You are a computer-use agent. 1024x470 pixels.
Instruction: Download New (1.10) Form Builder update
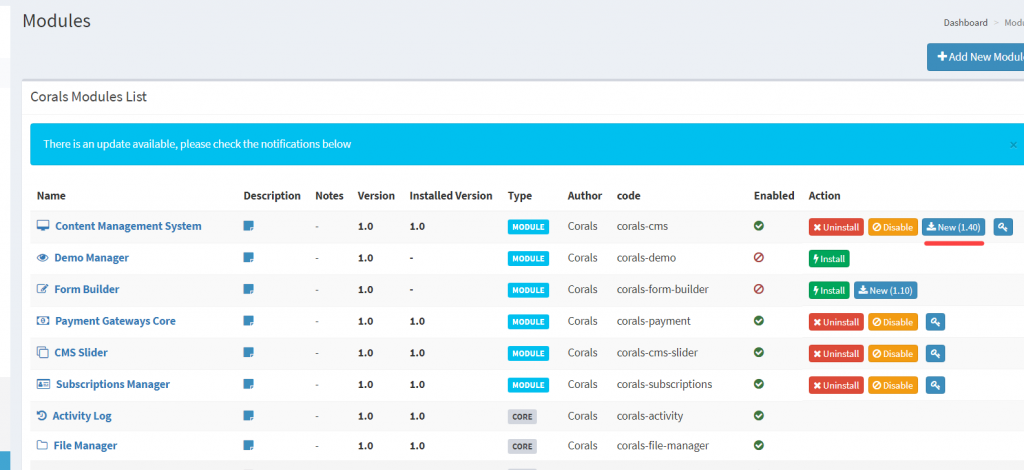pyautogui.click(x=886, y=290)
